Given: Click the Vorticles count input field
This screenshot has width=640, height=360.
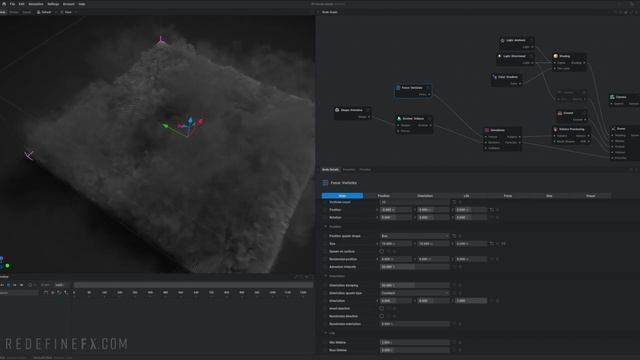Looking at the screenshot, I should click(x=414, y=202).
